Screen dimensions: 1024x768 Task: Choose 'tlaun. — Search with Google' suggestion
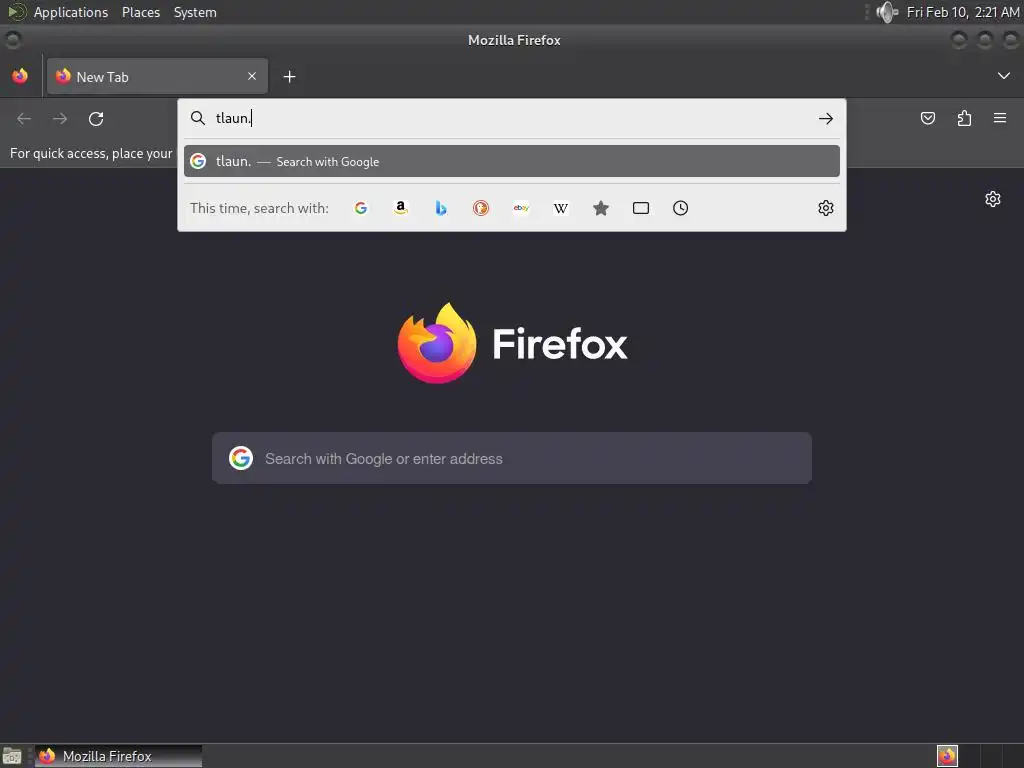[x=511, y=161]
